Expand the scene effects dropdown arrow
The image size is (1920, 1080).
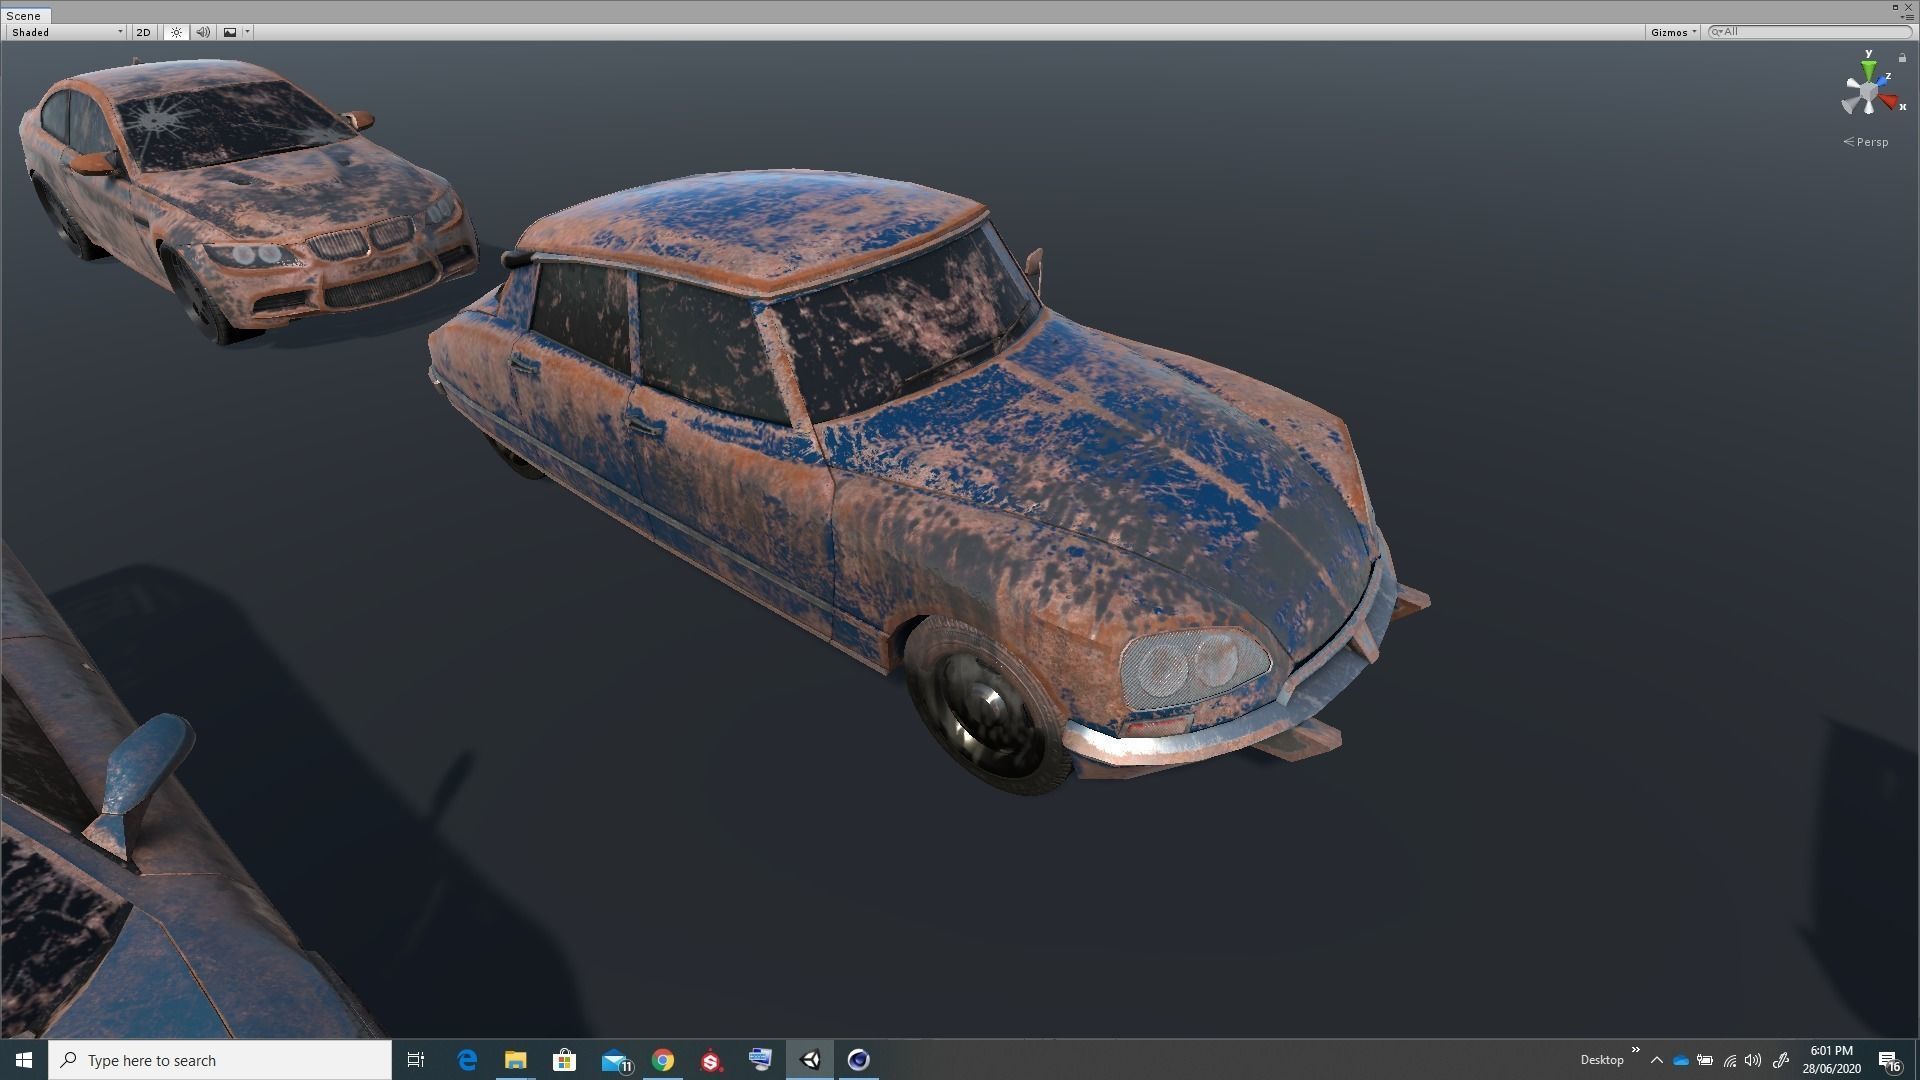(247, 32)
